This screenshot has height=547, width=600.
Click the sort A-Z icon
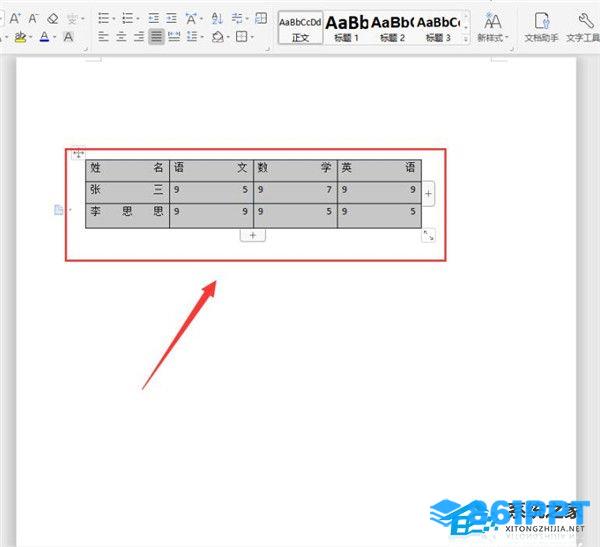pyautogui.click(x=217, y=18)
